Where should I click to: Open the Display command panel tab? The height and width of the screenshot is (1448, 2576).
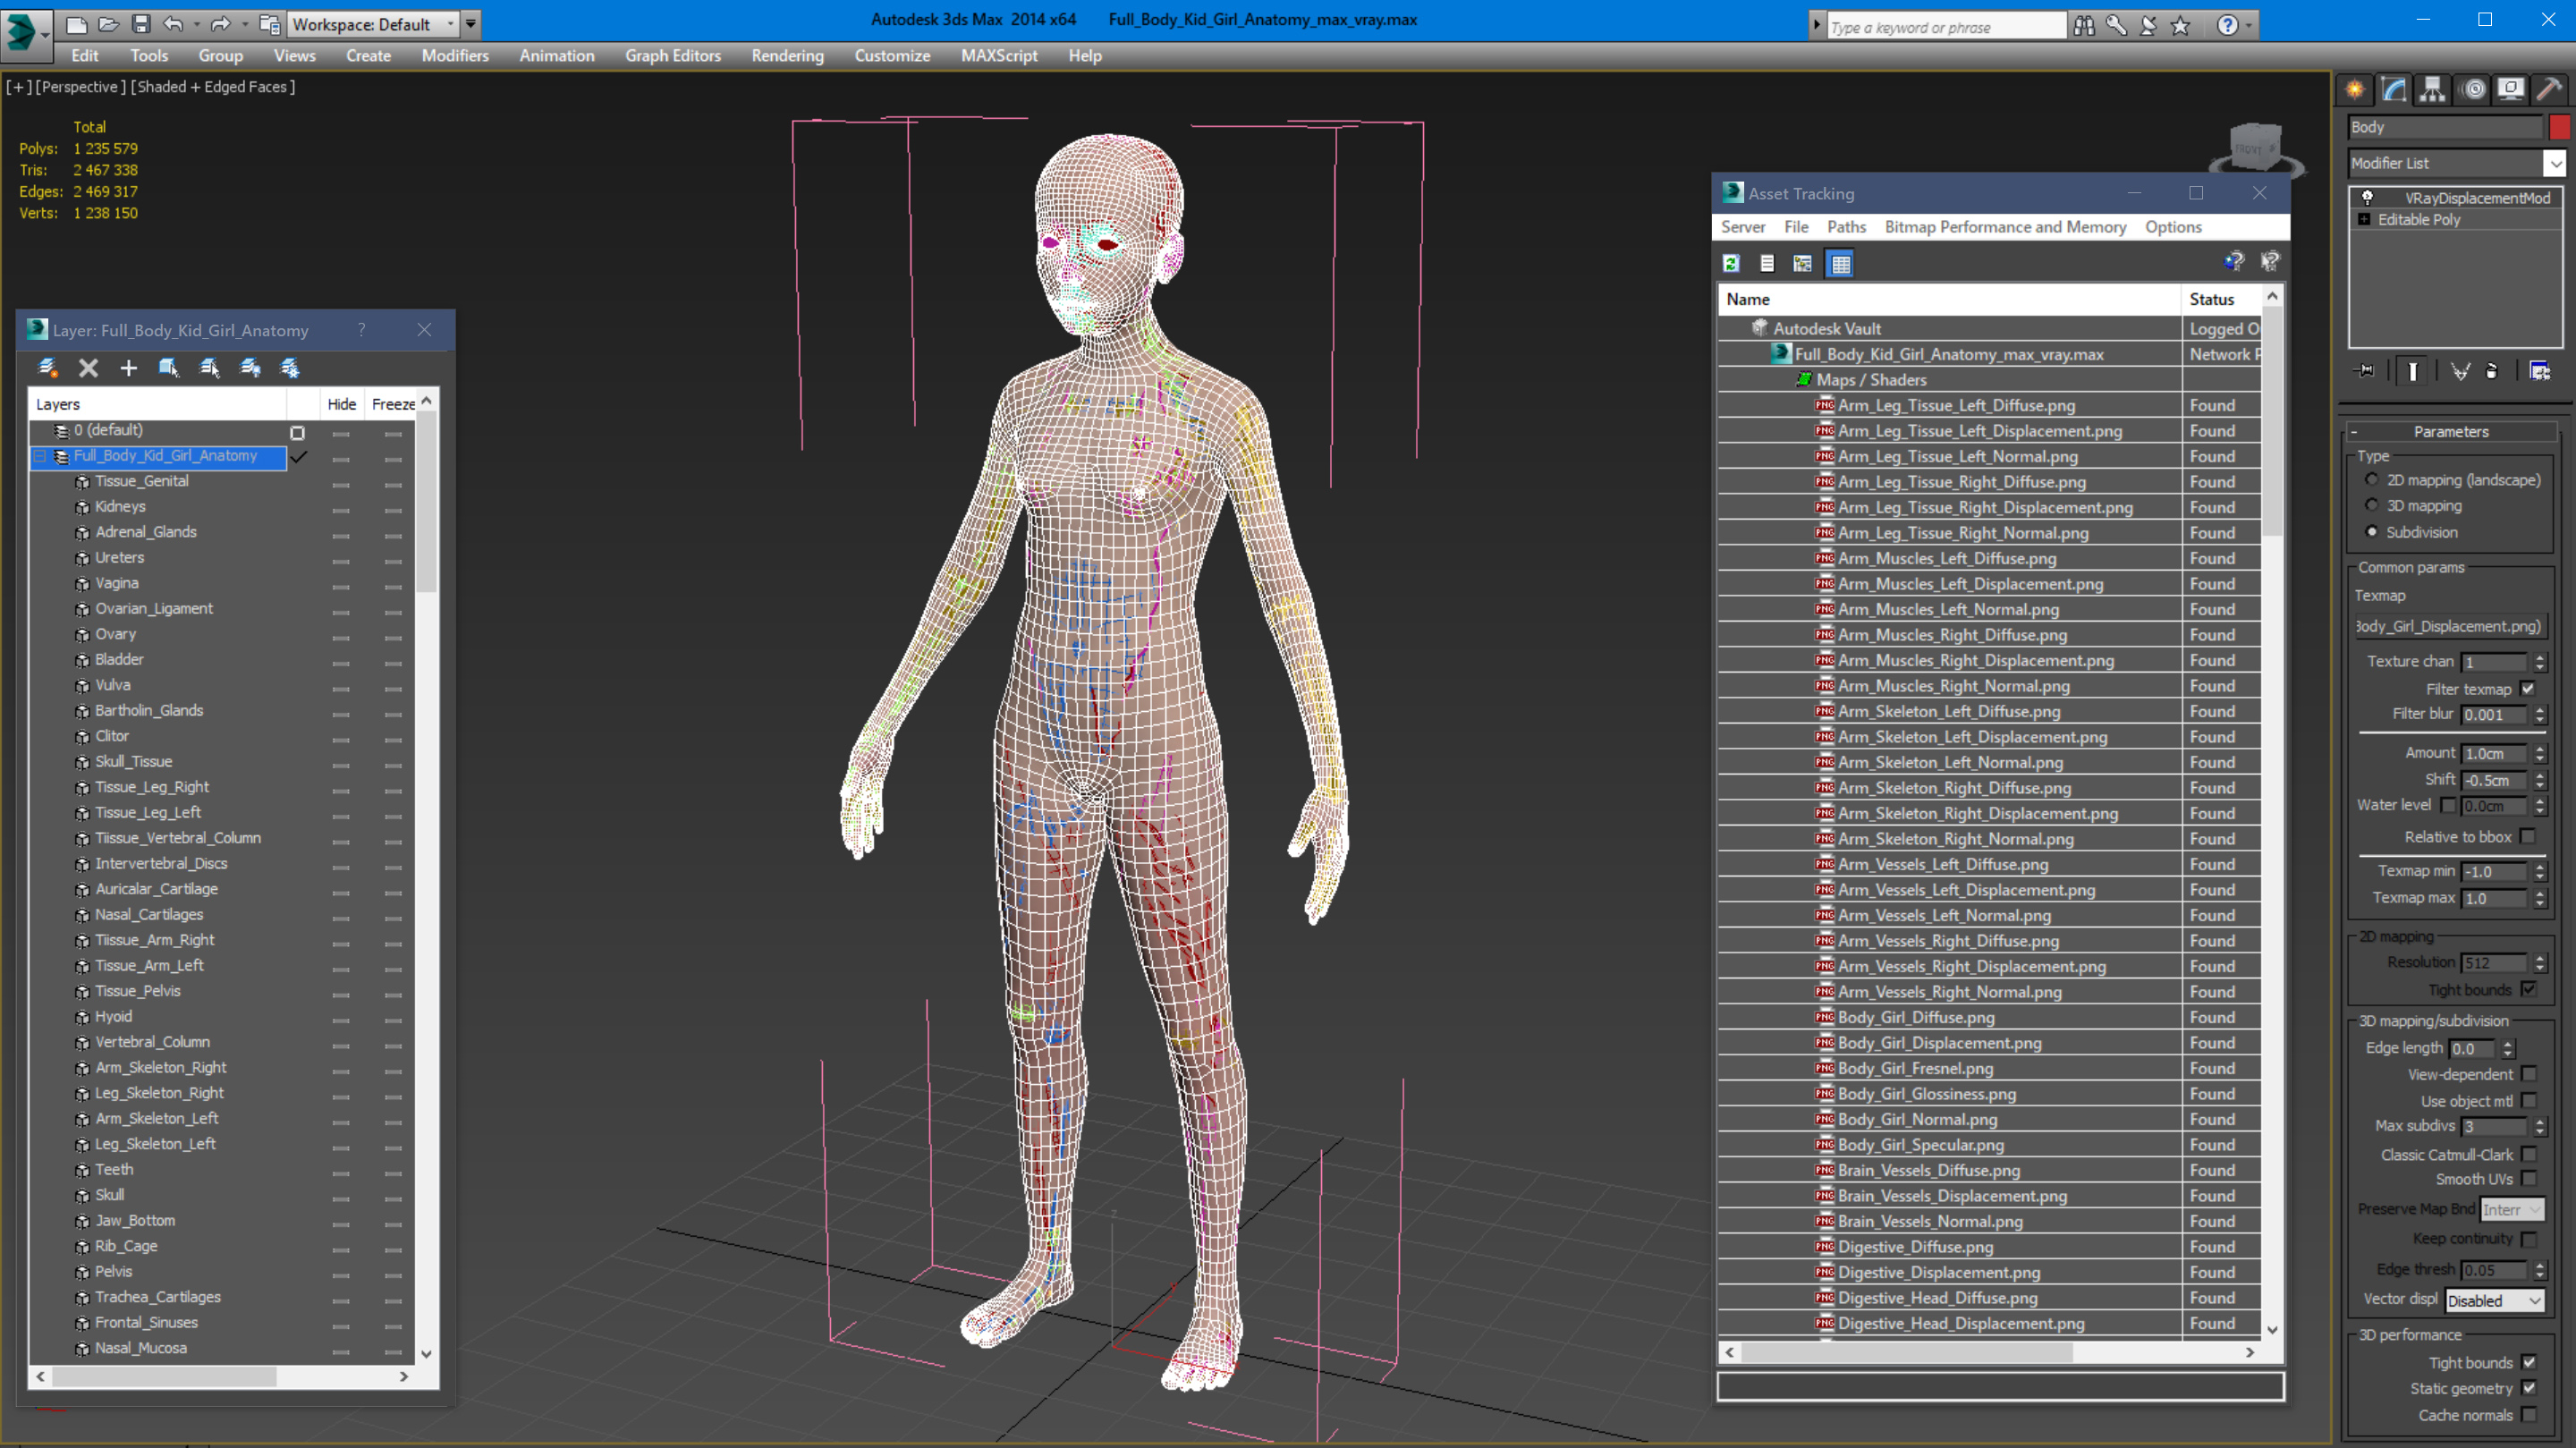(2510, 90)
